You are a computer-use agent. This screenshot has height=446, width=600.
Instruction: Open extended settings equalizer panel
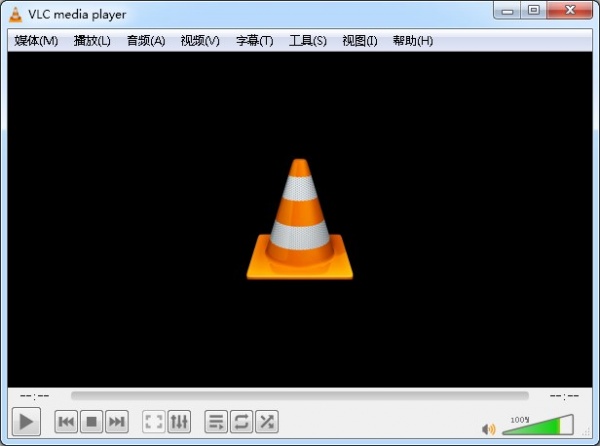(179, 422)
